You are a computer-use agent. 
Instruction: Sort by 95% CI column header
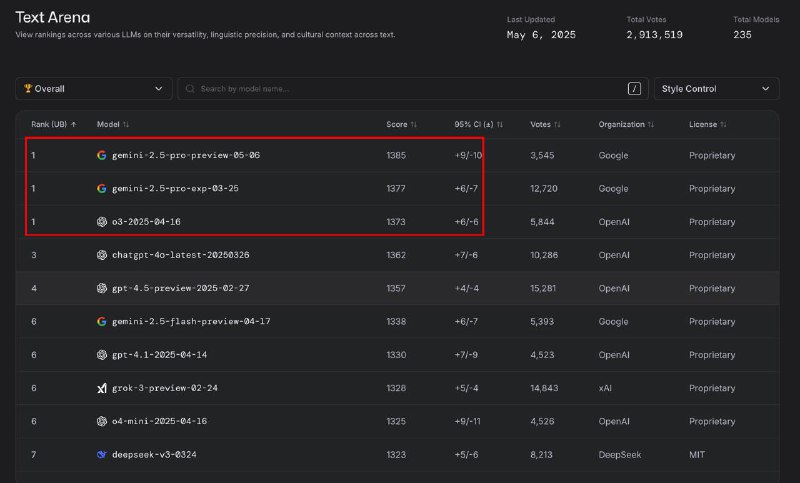479,124
